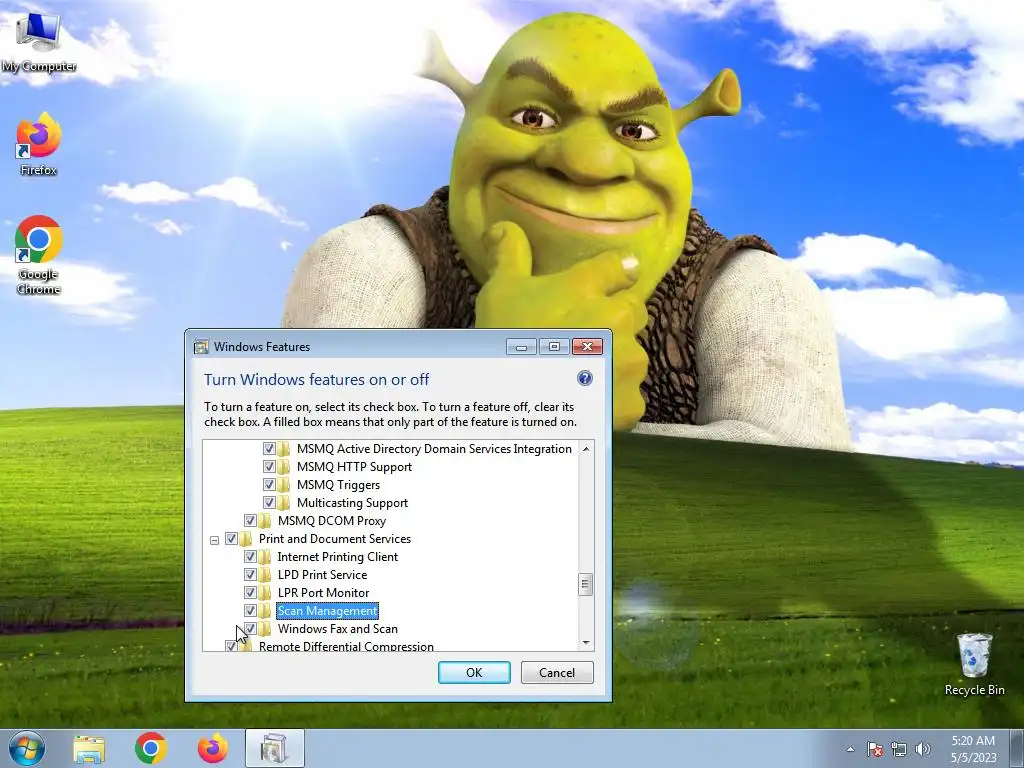The height and width of the screenshot is (768, 1024).
Task: Click the Windows Features title bar icon
Action: (x=201, y=347)
